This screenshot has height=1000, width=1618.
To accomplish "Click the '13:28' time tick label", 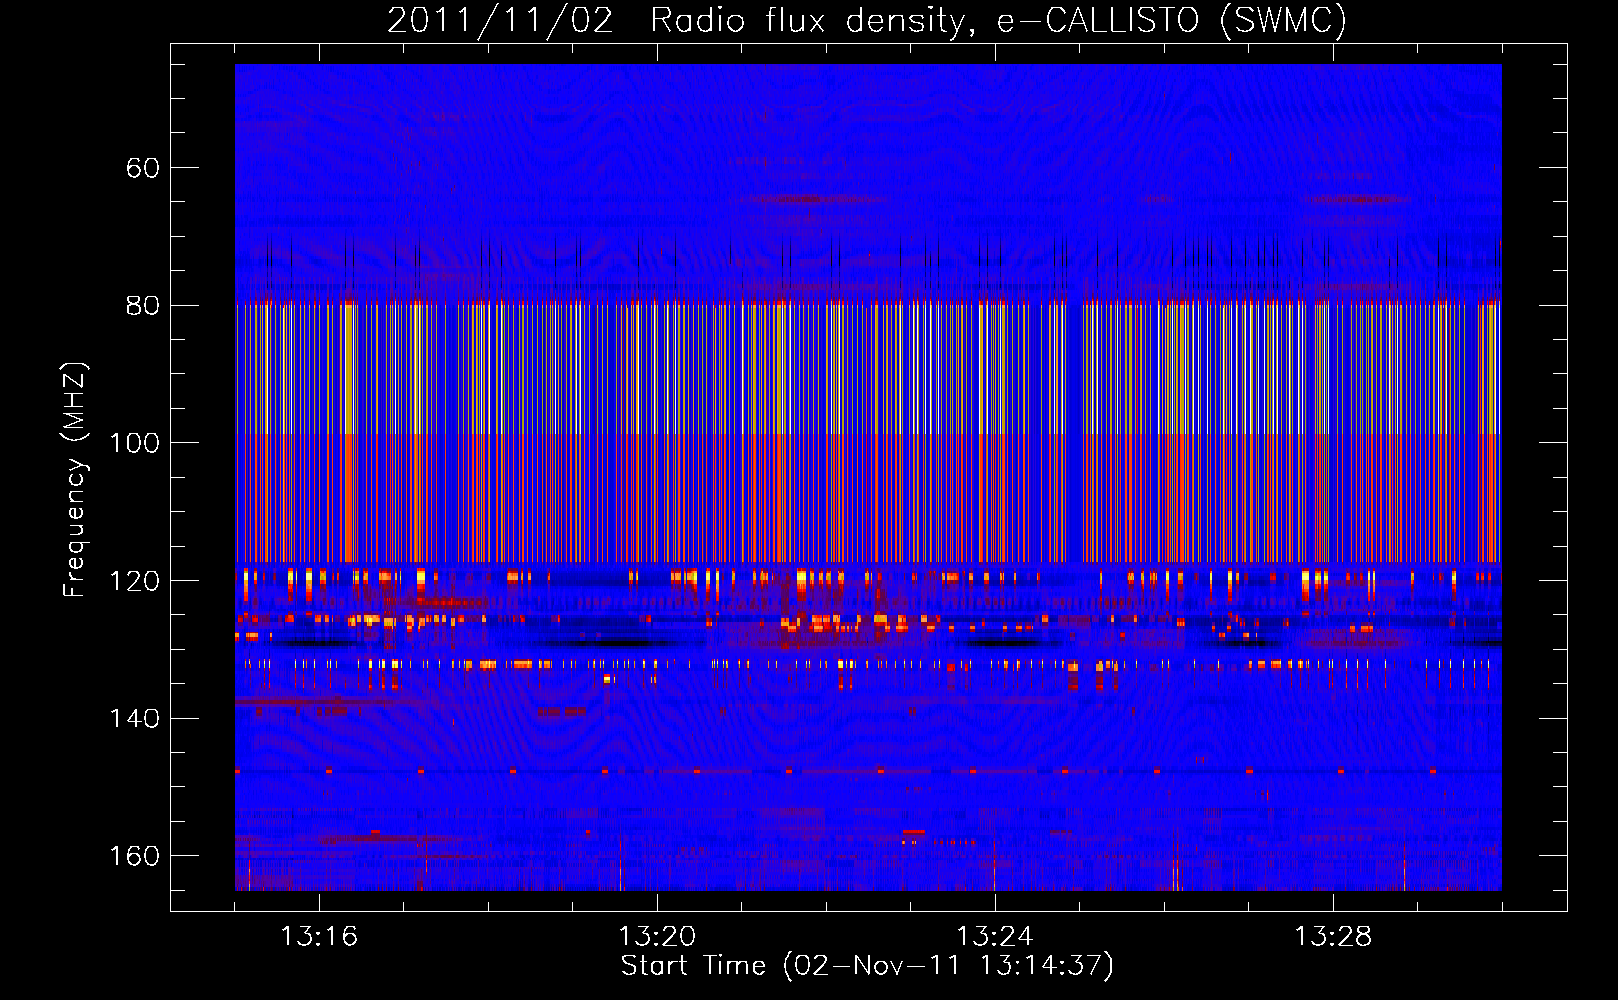I will click(x=1333, y=937).
